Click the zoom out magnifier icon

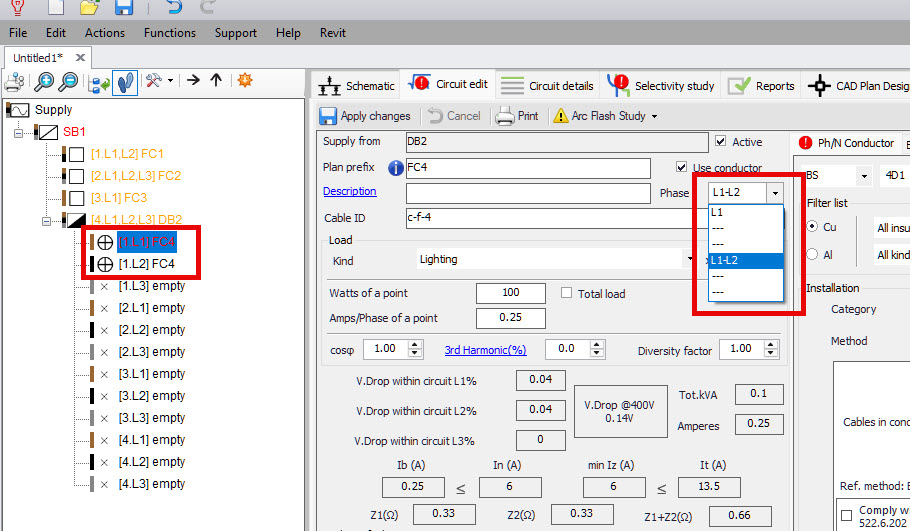[x=67, y=81]
